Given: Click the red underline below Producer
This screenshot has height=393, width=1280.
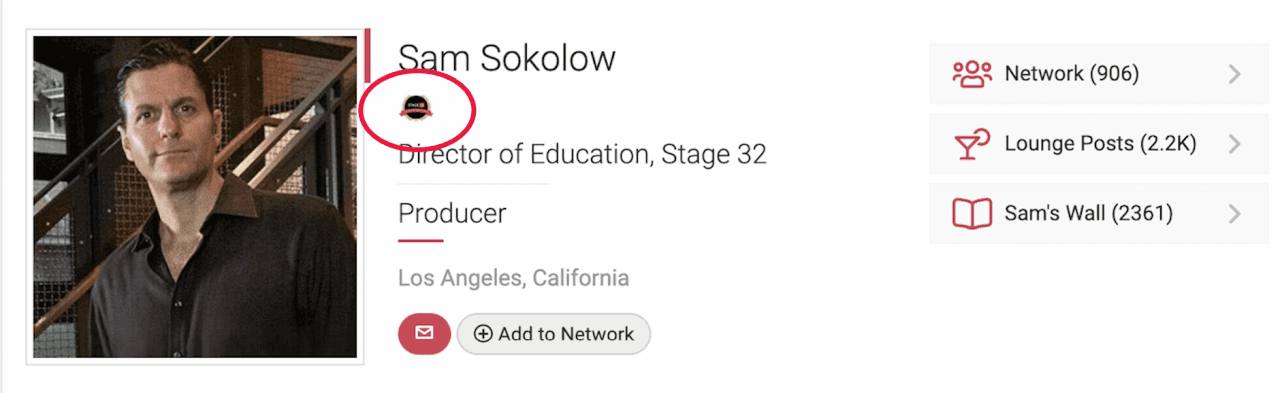Looking at the screenshot, I should click(420, 241).
